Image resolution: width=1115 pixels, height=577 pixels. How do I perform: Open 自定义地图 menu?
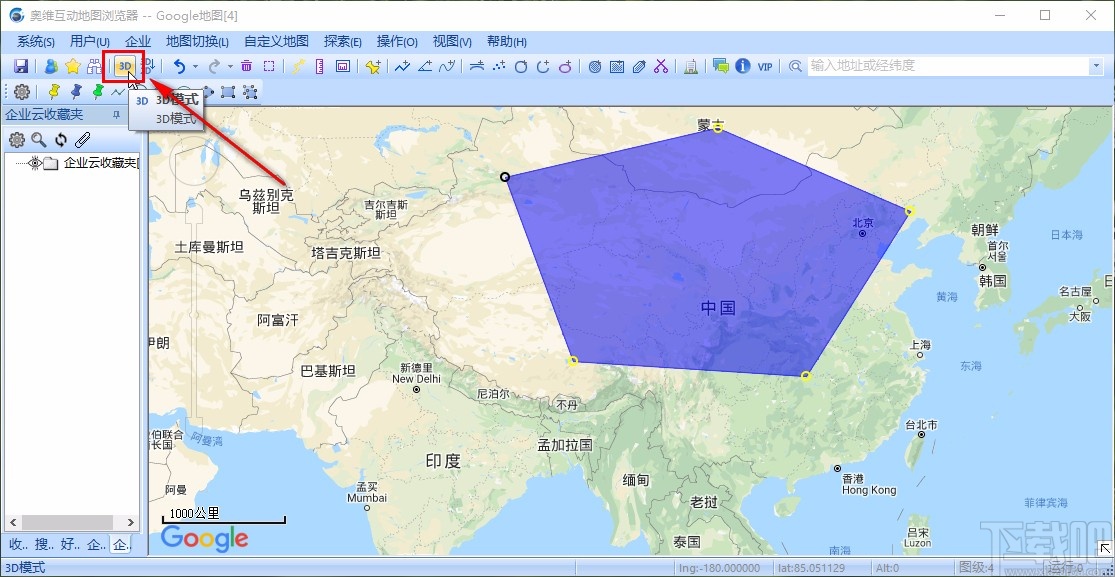coord(276,41)
